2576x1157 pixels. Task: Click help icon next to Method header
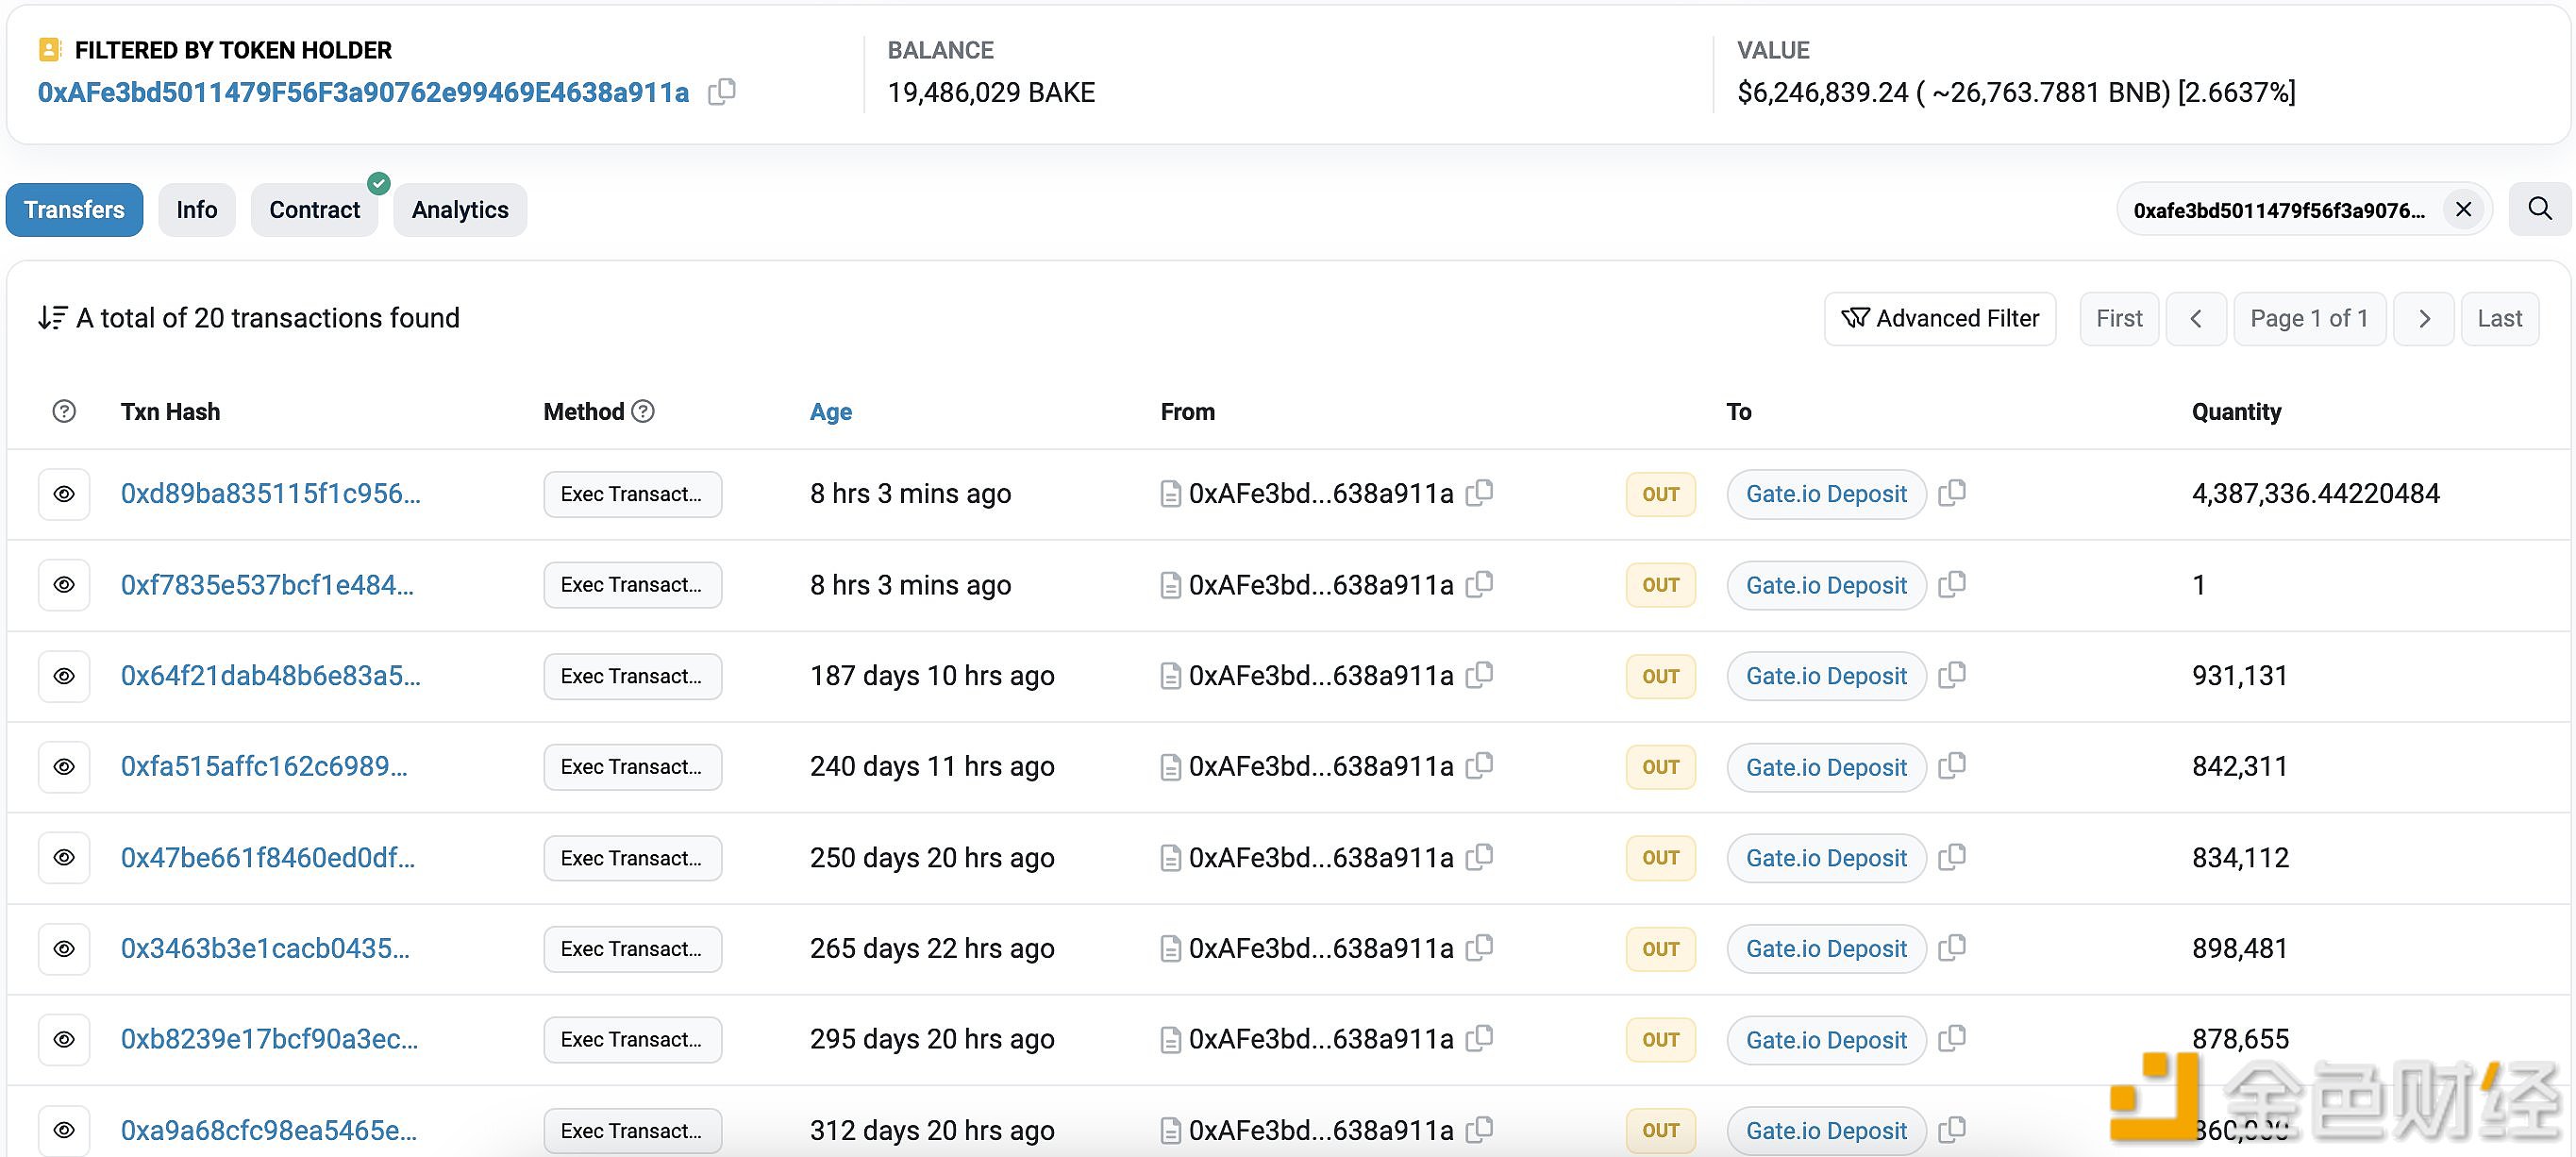[644, 411]
